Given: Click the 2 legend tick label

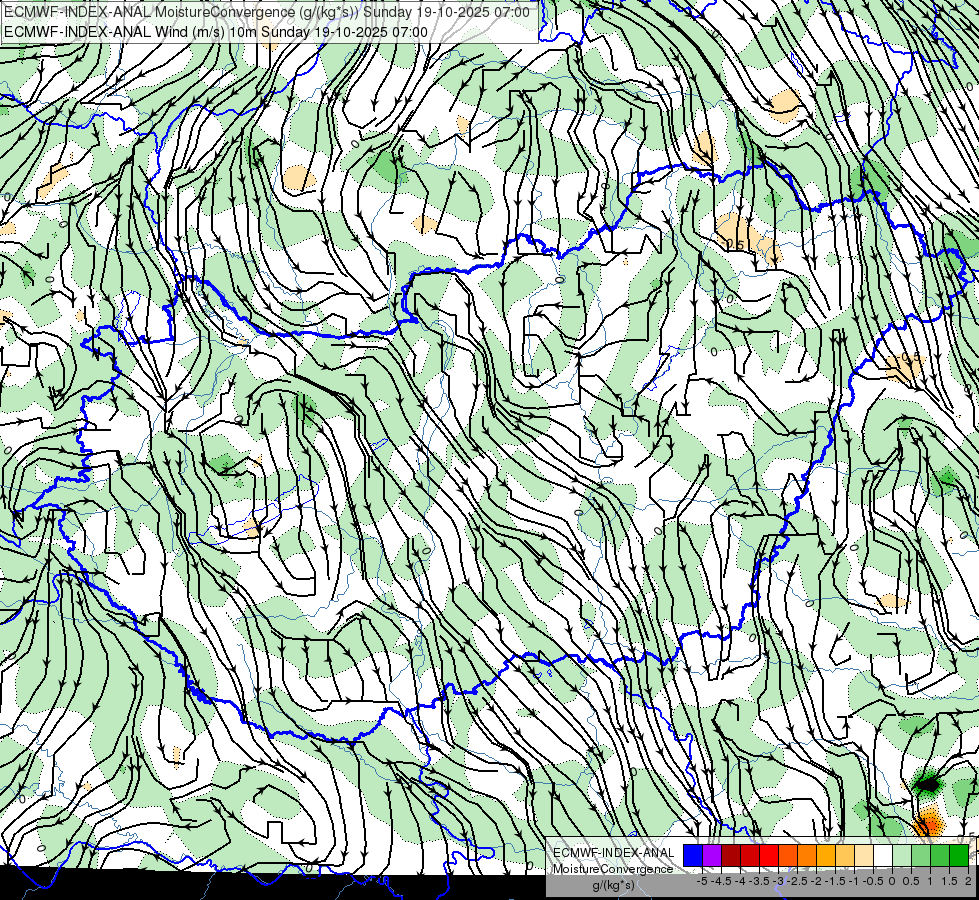Looking at the screenshot, I should coord(968,881).
